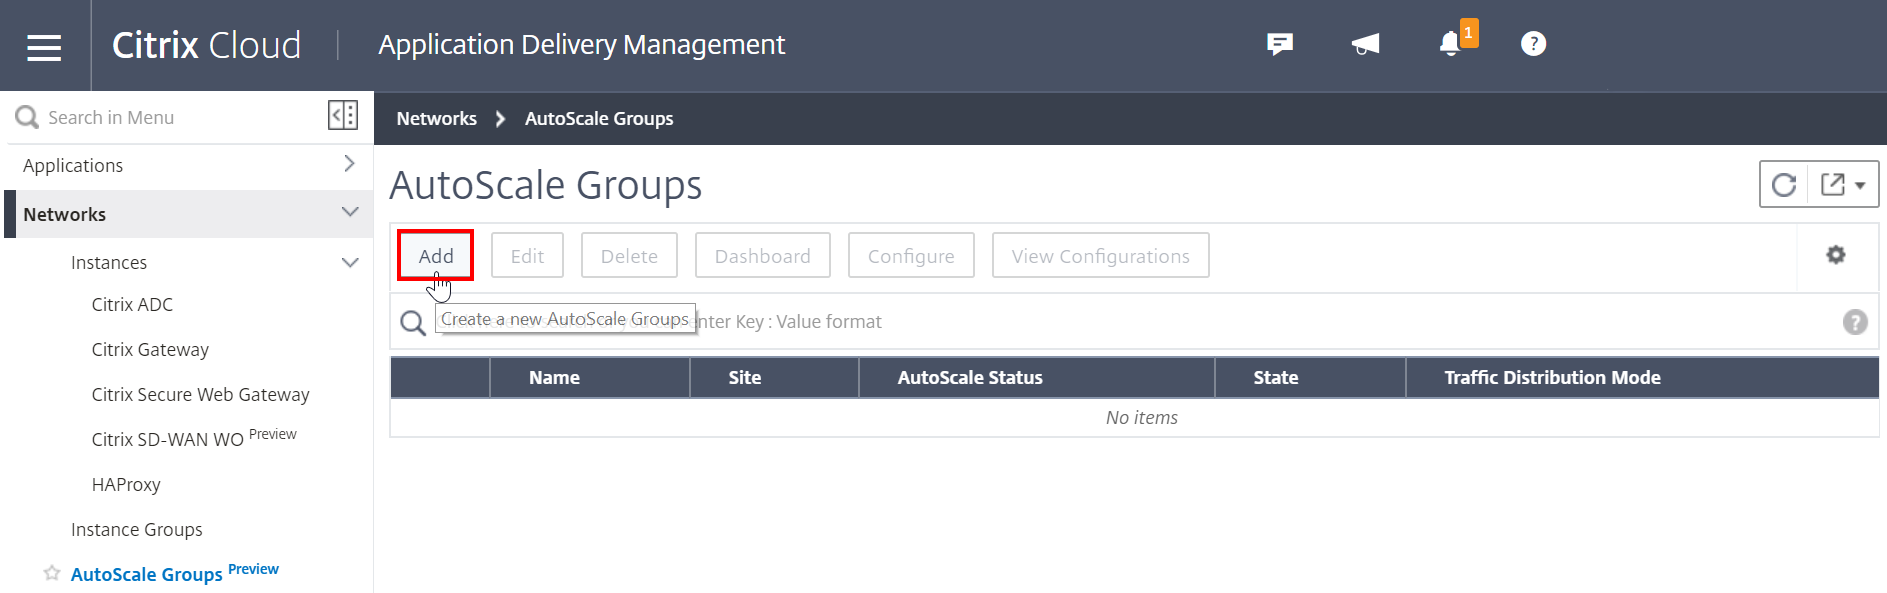Screen dimensions: 1887x593
Task: Open the notifications bell
Action: (1450, 44)
